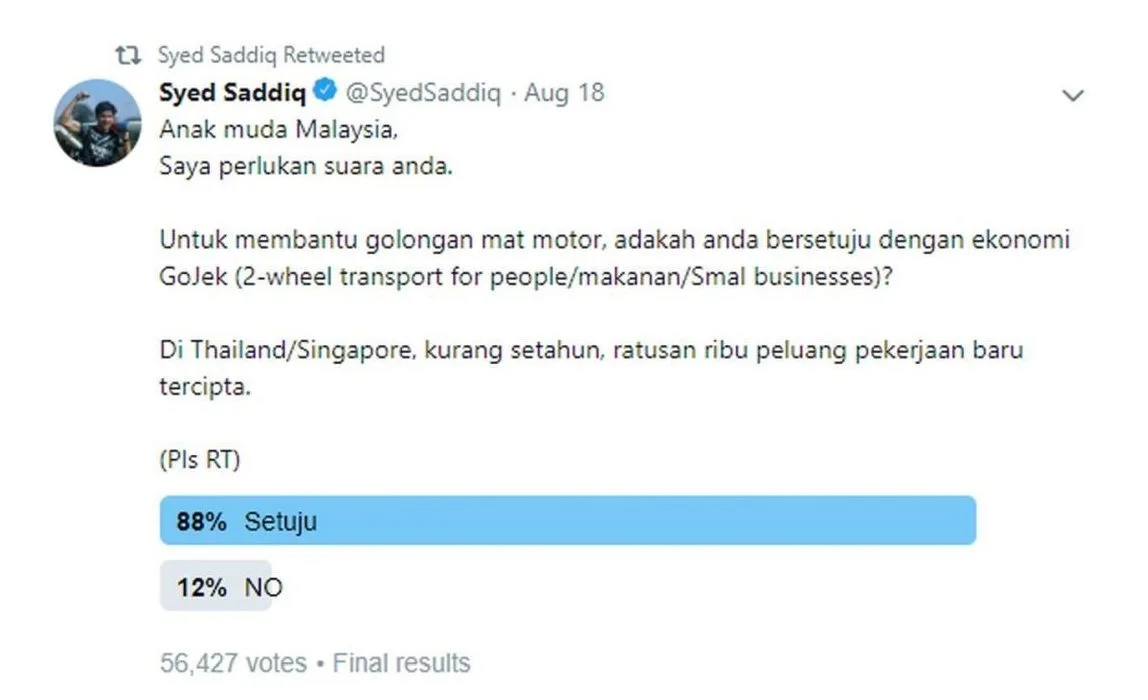Image resolution: width=1148 pixels, height=700 pixels.
Task: Click Syed Saddiq's profile avatar photo
Action: coord(96,123)
